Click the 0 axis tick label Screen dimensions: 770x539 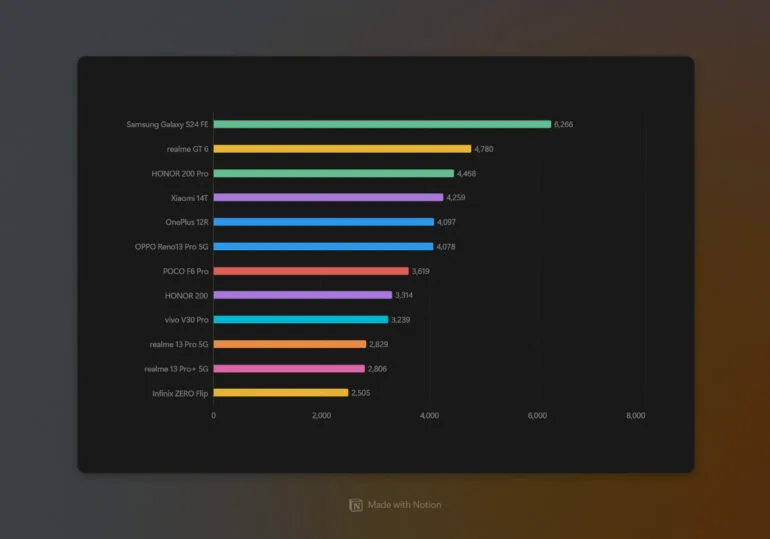(x=214, y=416)
